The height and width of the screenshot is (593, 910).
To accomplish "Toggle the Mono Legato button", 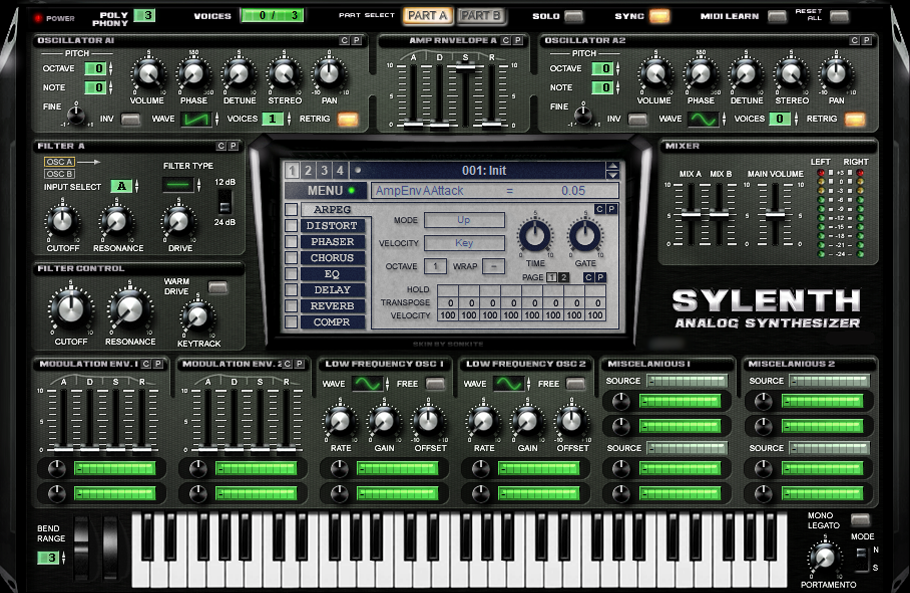I will pos(860,520).
